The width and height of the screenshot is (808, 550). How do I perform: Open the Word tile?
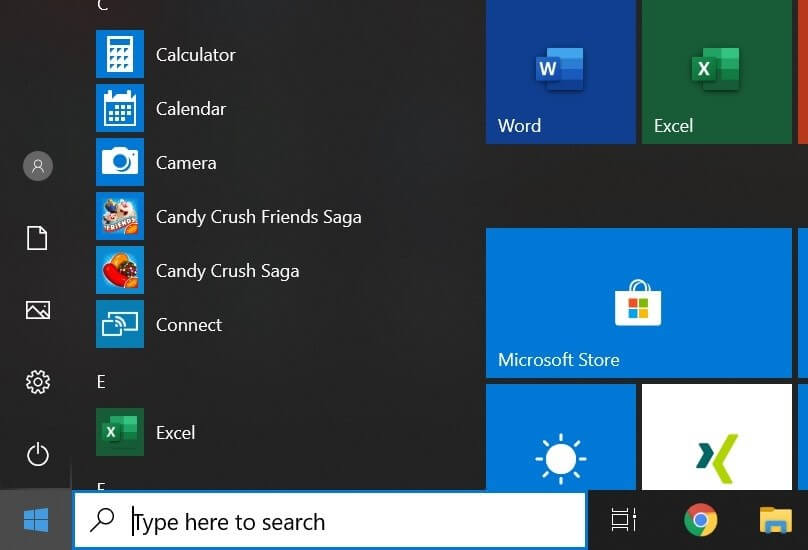pos(561,71)
